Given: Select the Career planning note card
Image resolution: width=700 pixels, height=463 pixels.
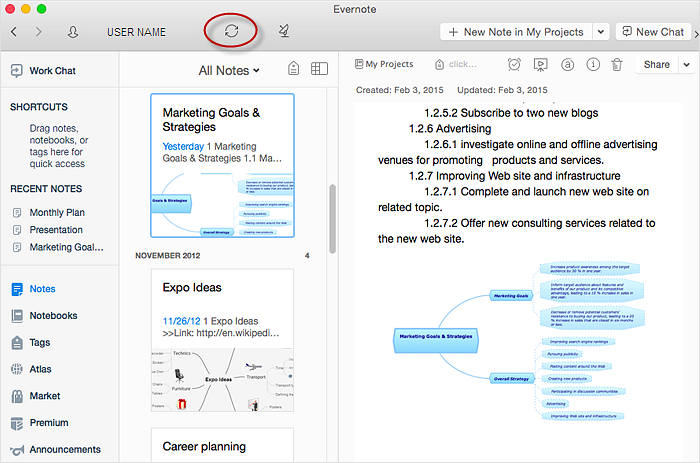Looking at the screenshot, I should (x=222, y=445).
